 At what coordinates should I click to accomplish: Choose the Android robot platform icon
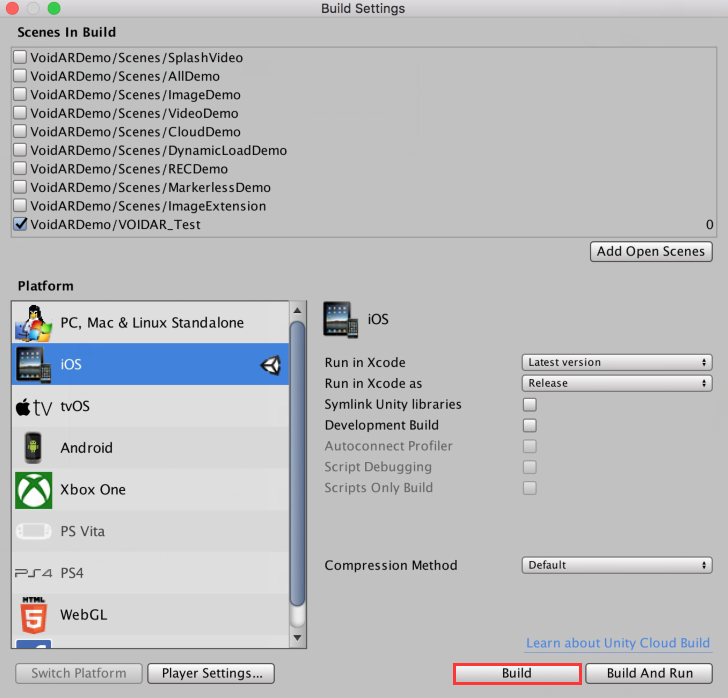tap(34, 448)
